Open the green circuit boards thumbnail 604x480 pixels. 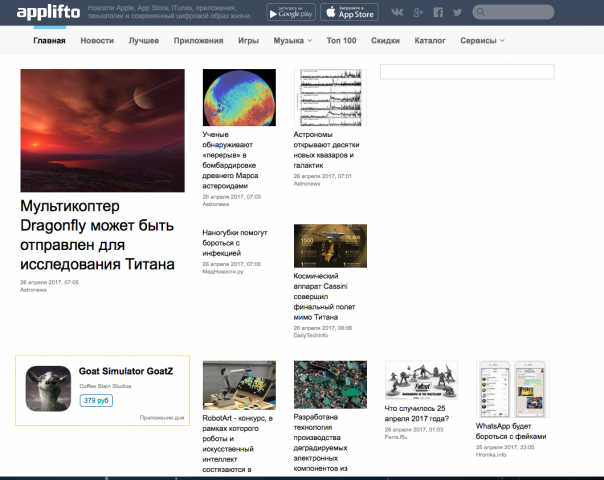[x=330, y=384]
